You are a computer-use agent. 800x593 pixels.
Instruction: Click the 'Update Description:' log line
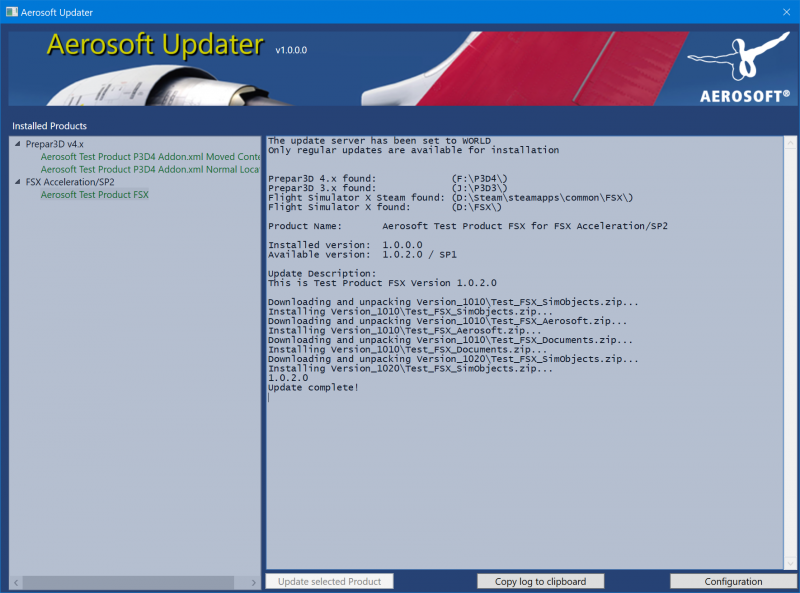tap(322, 274)
